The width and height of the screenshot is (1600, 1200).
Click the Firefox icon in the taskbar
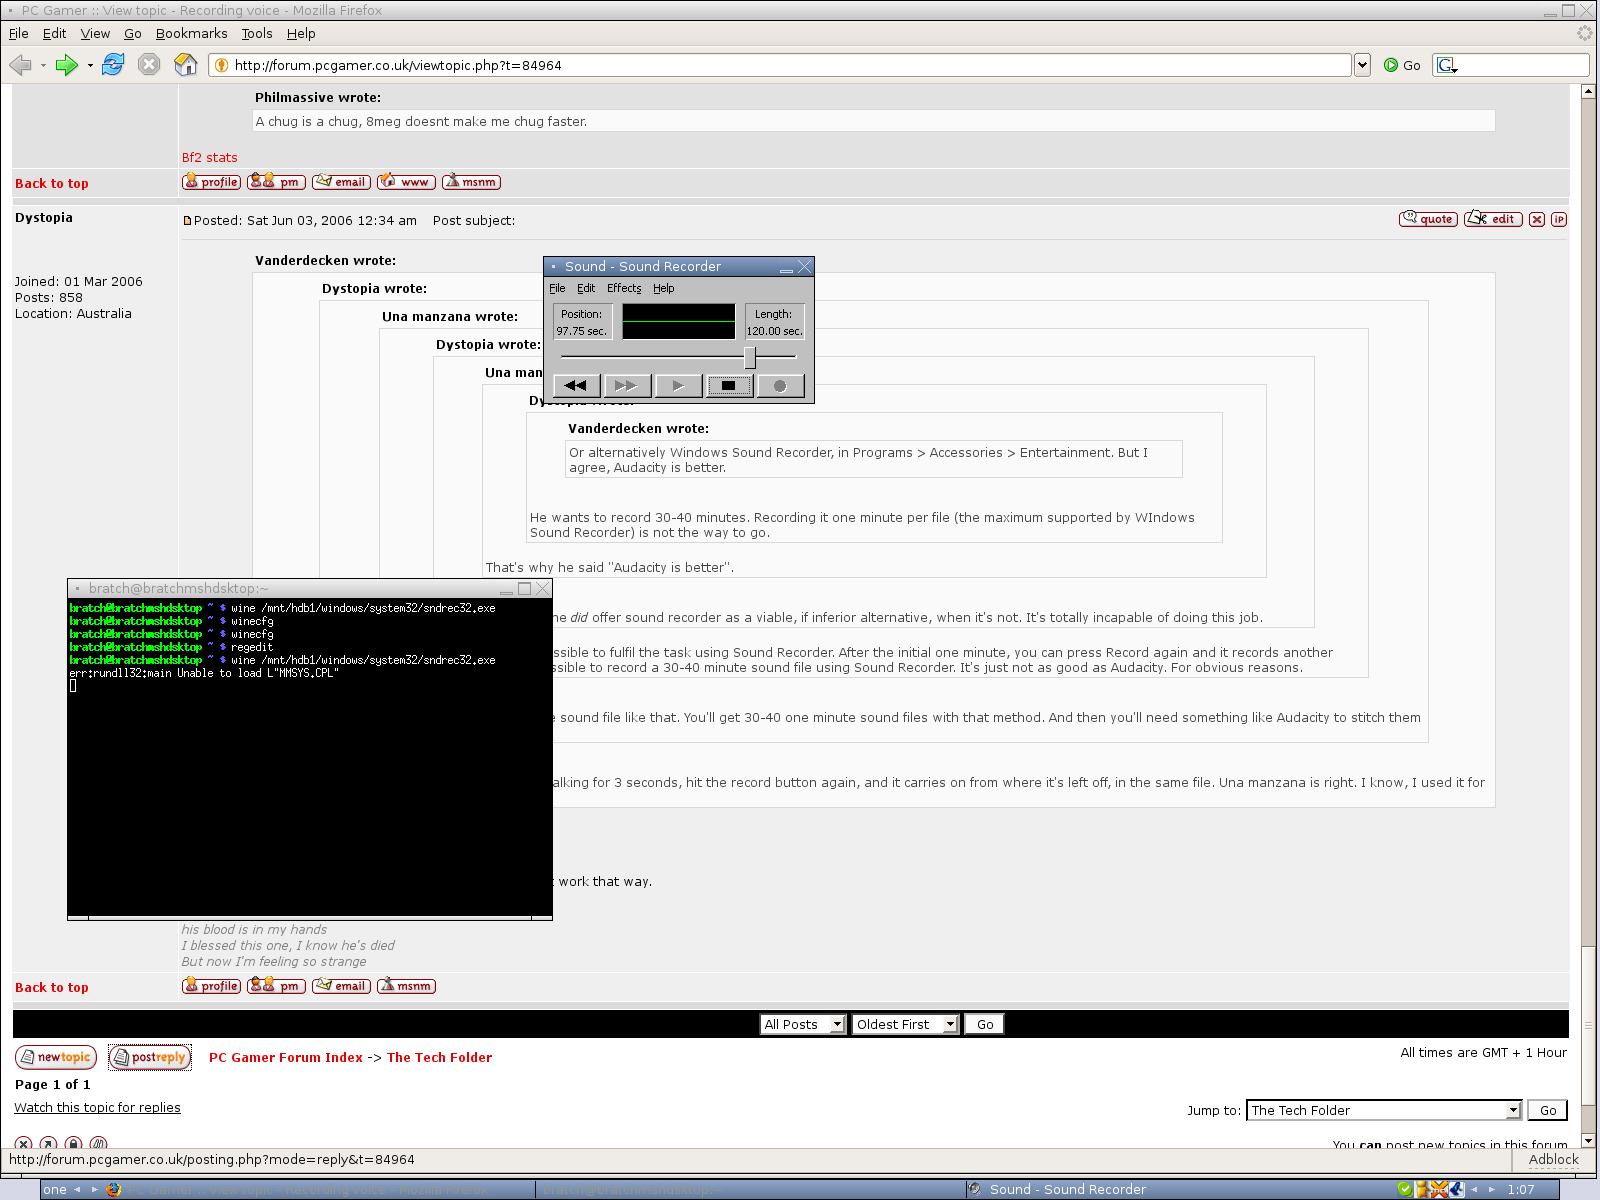[113, 1189]
